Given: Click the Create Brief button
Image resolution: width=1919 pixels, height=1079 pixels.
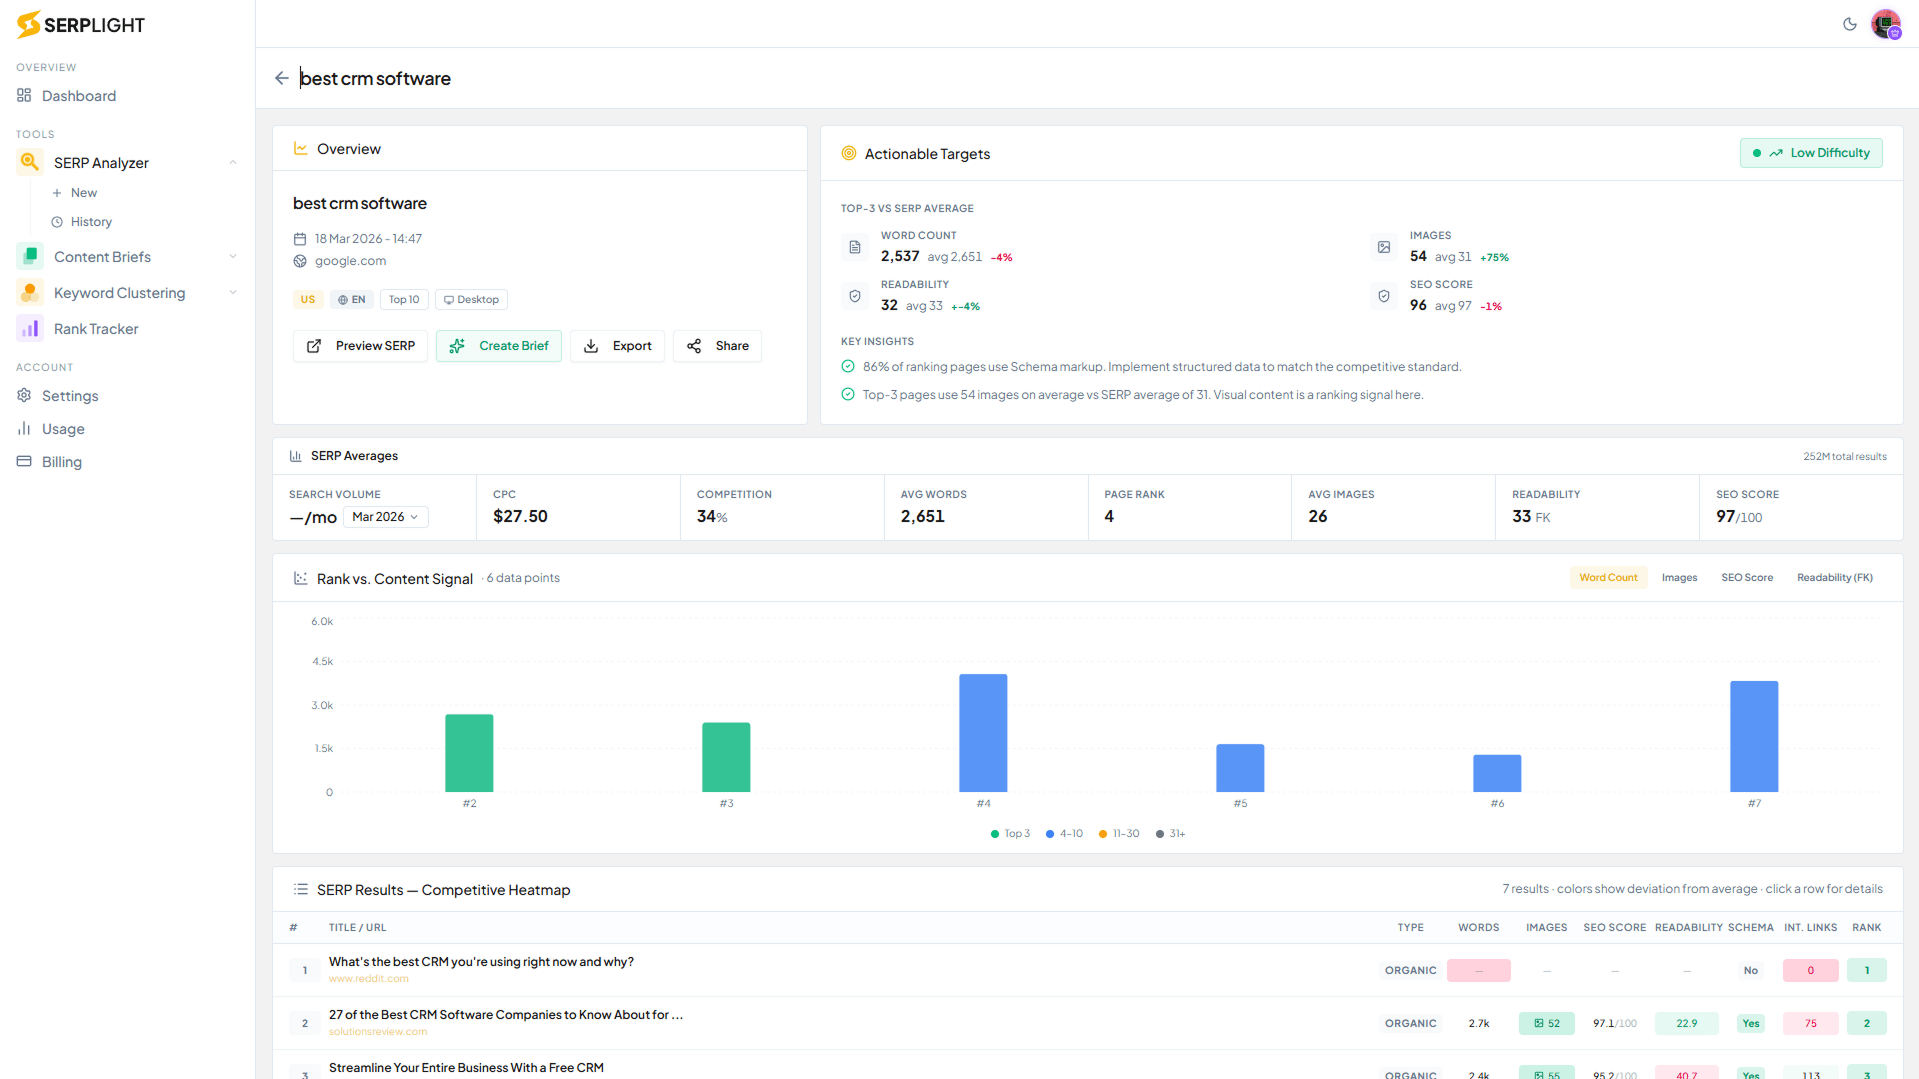Looking at the screenshot, I should (498, 345).
